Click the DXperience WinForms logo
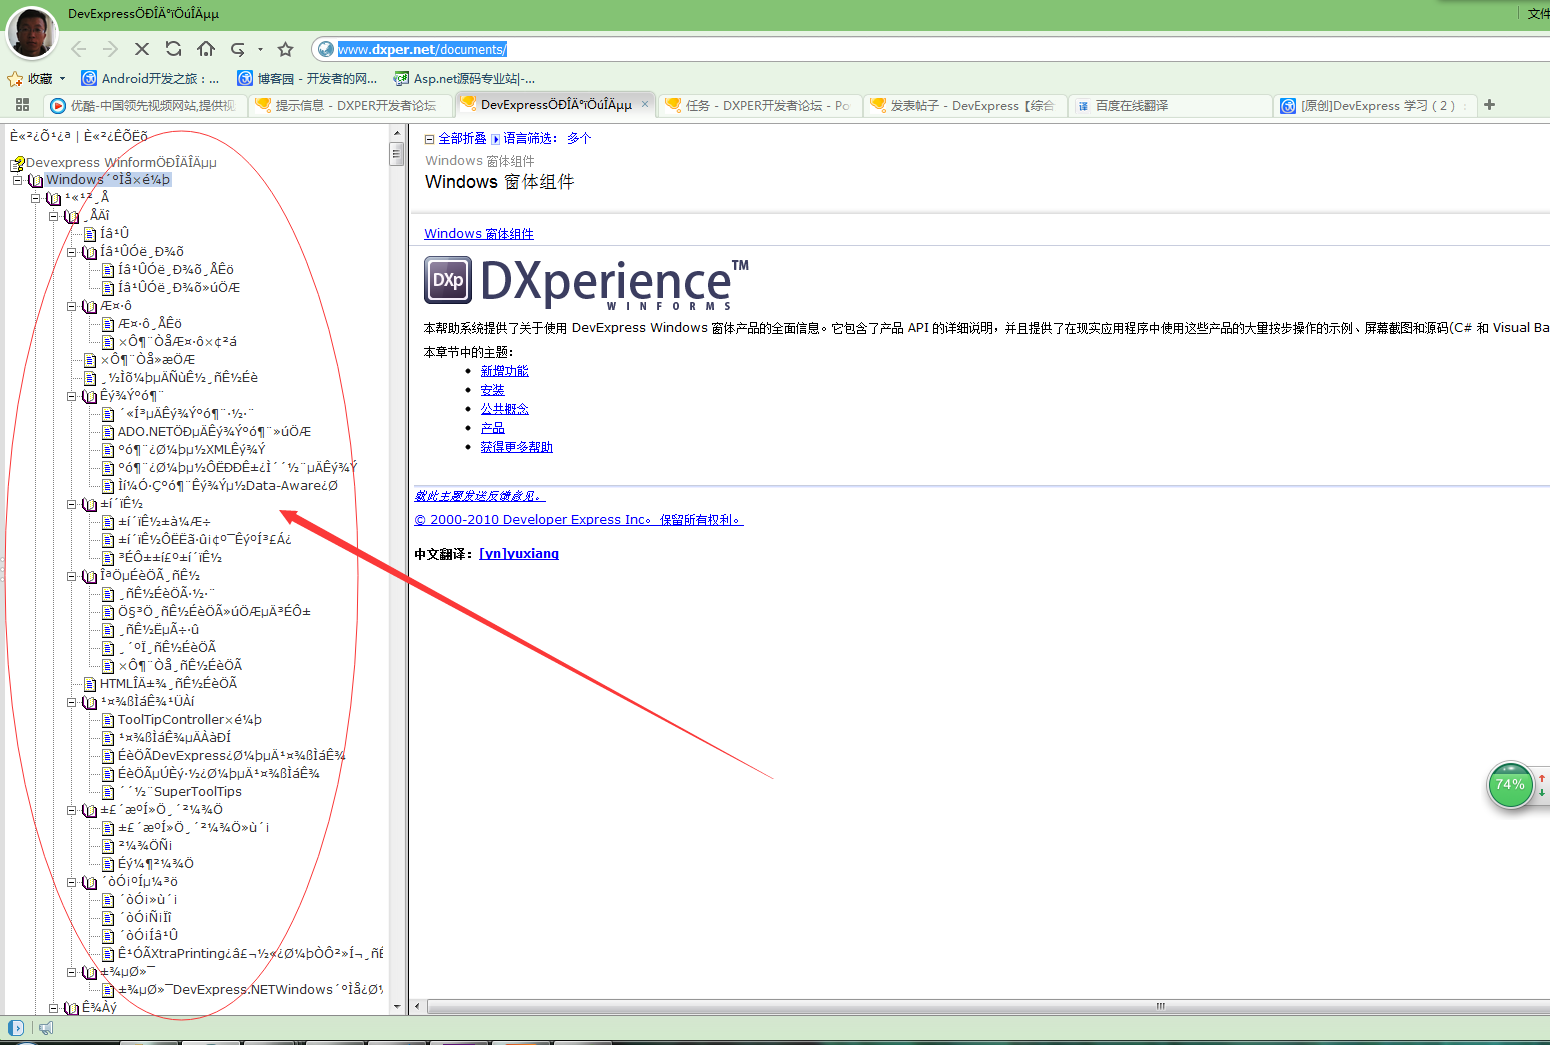 587,284
